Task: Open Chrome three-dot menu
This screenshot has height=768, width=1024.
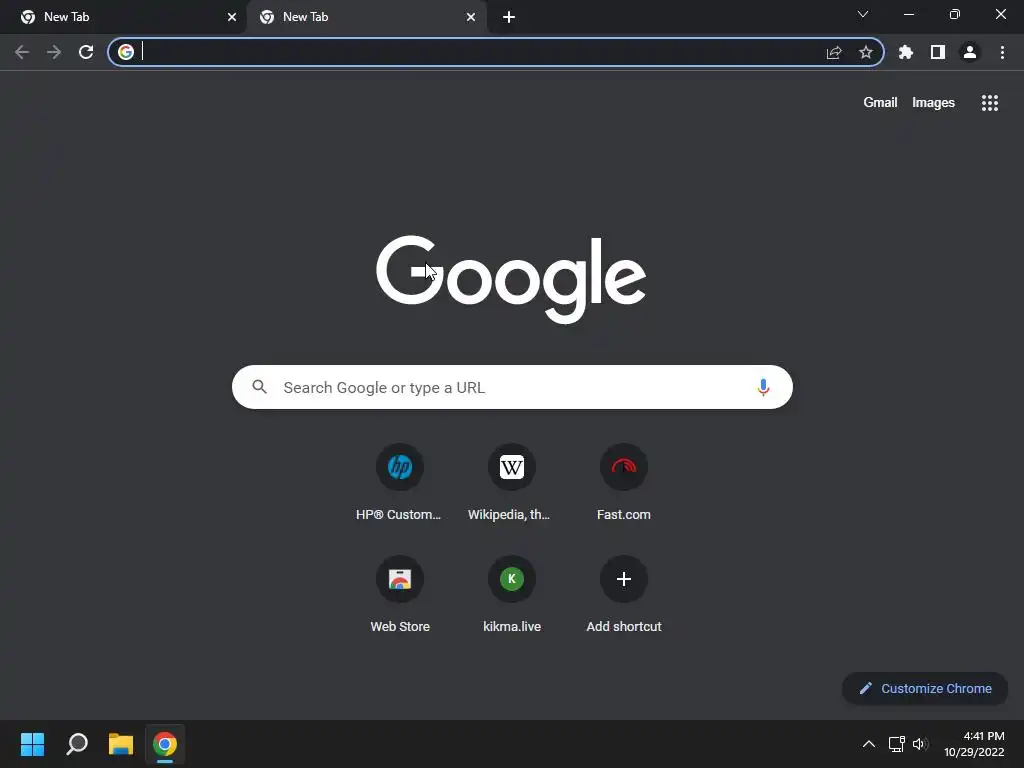Action: [x=1002, y=52]
